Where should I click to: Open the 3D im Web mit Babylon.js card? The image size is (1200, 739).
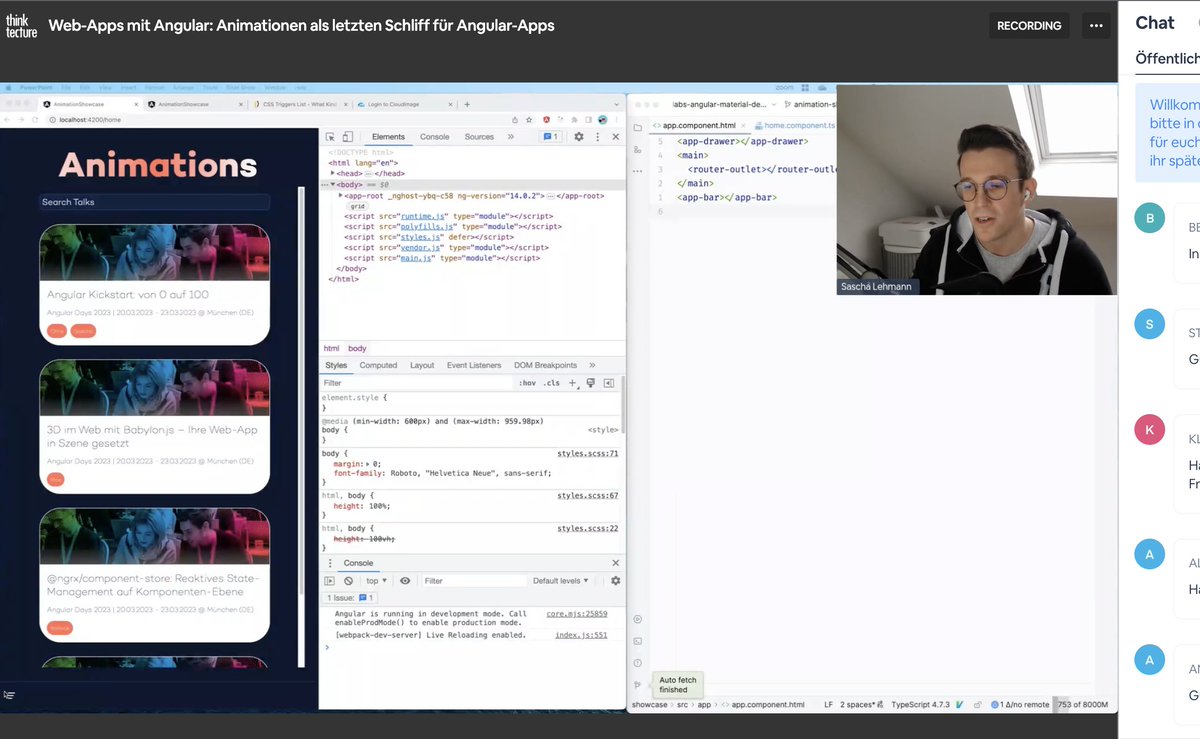155,426
